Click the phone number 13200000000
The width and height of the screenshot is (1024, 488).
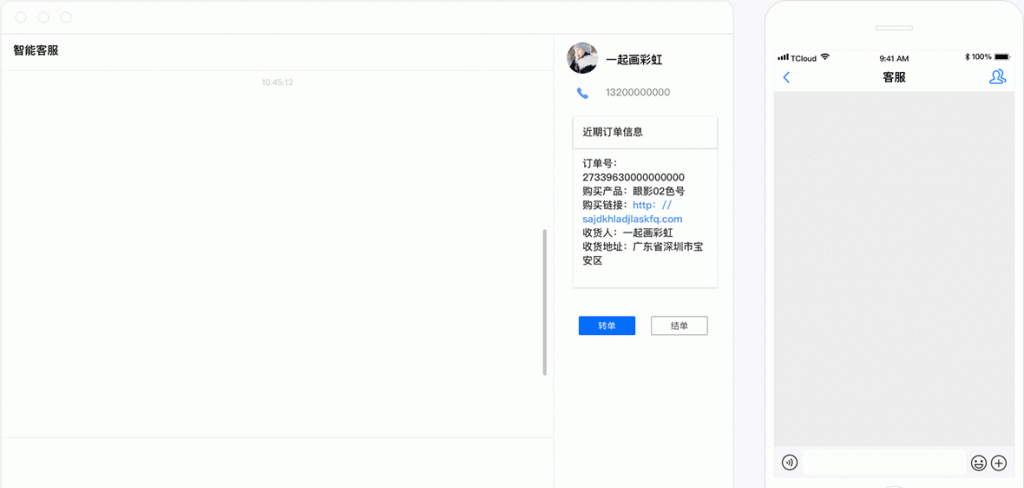tap(638, 93)
